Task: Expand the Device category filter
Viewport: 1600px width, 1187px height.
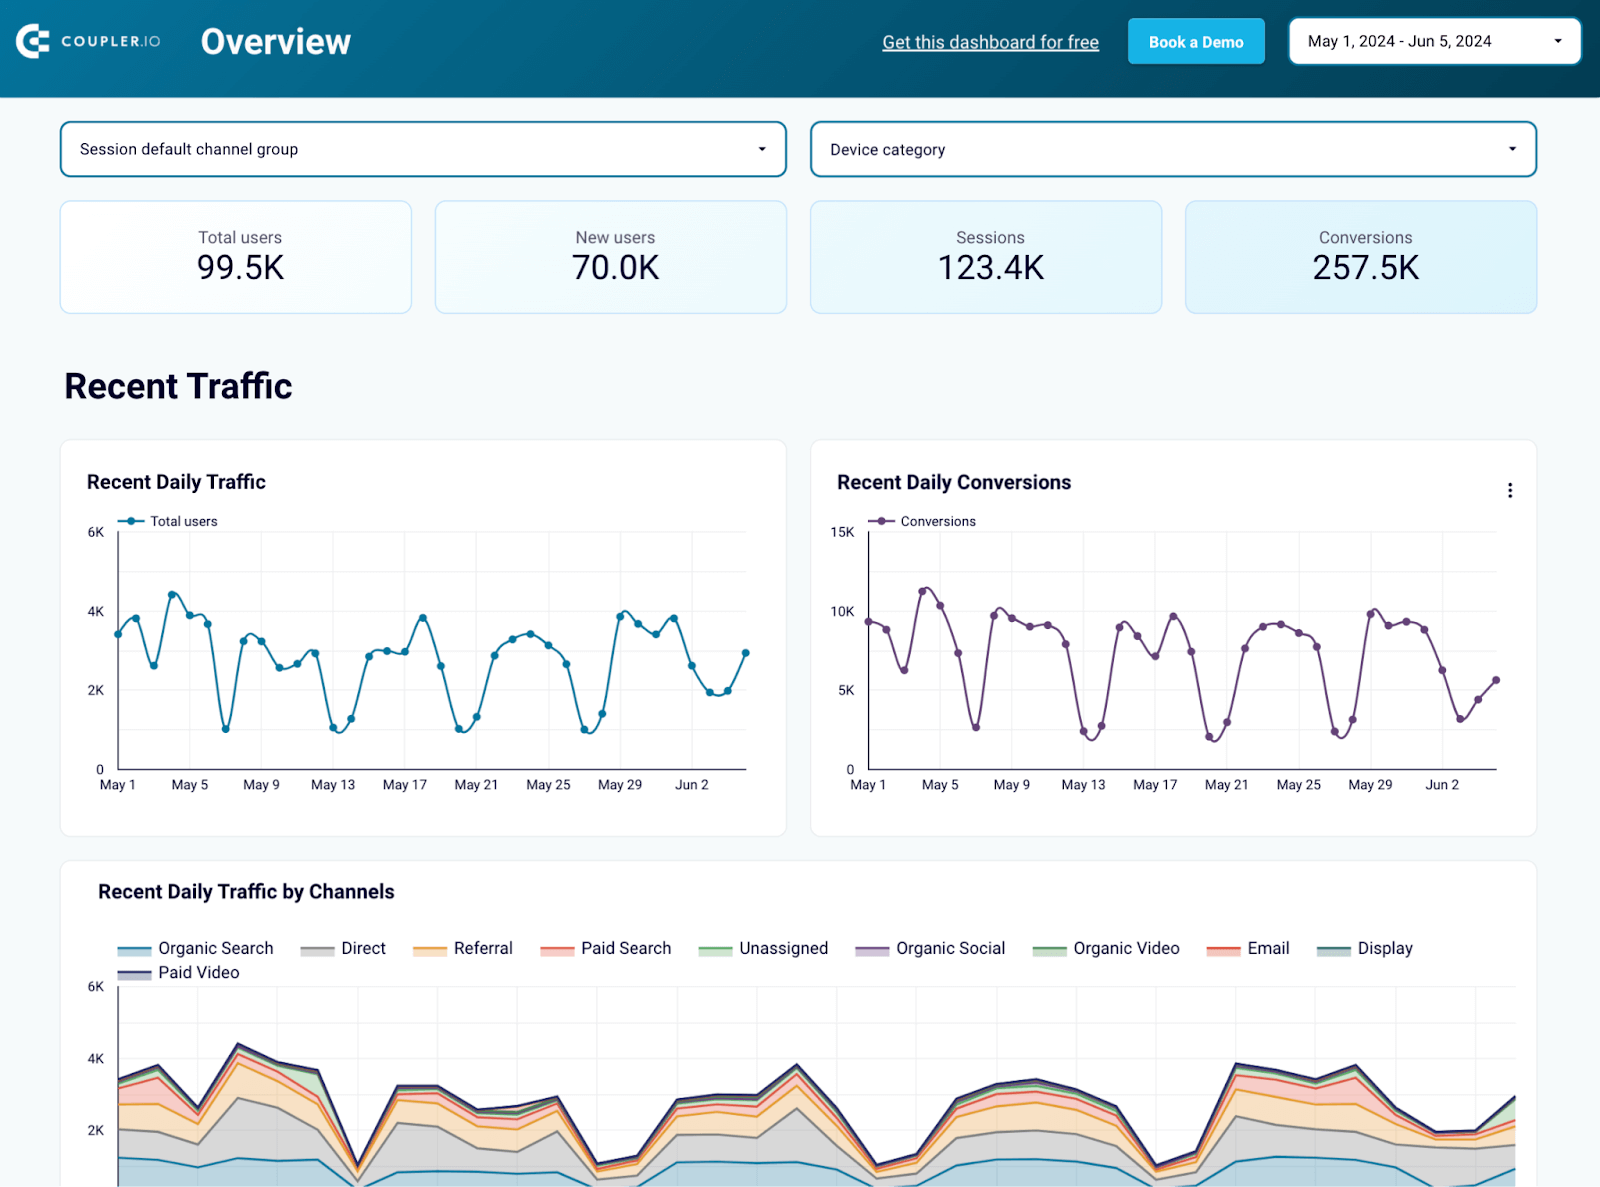Action: click(1173, 149)
